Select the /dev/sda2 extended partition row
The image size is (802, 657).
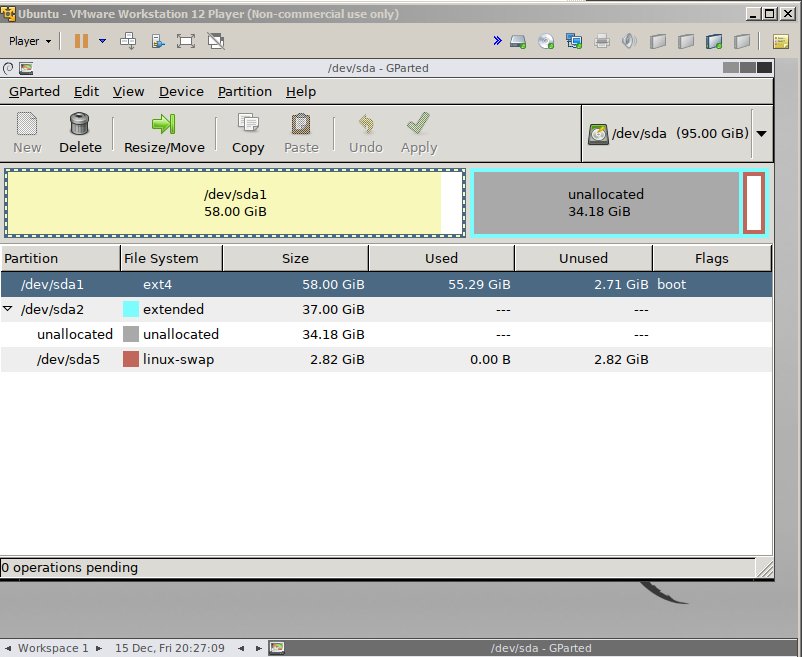386,309
